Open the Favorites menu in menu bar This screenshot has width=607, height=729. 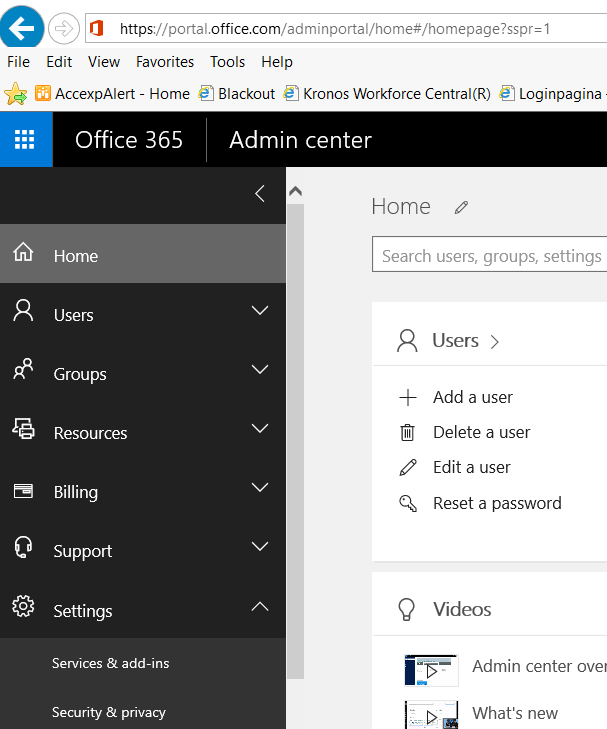pyautogui.click(x=165, y=62)
